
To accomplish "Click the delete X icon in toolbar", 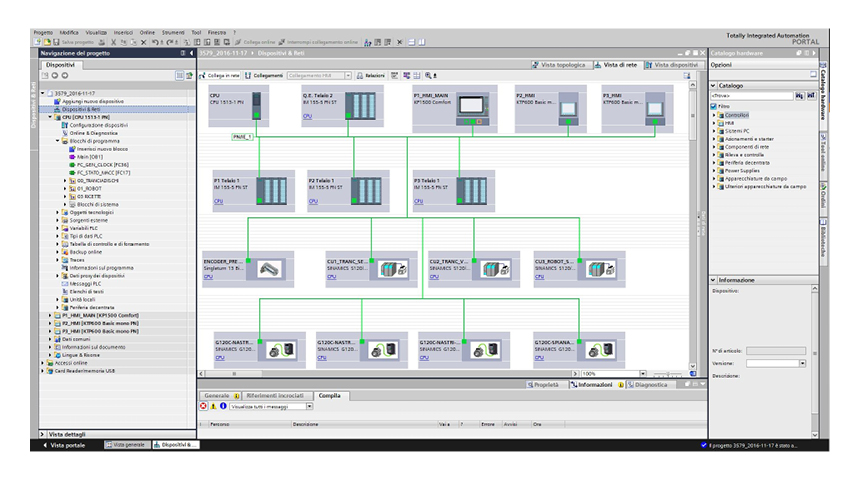I will (x=143, y=42).
